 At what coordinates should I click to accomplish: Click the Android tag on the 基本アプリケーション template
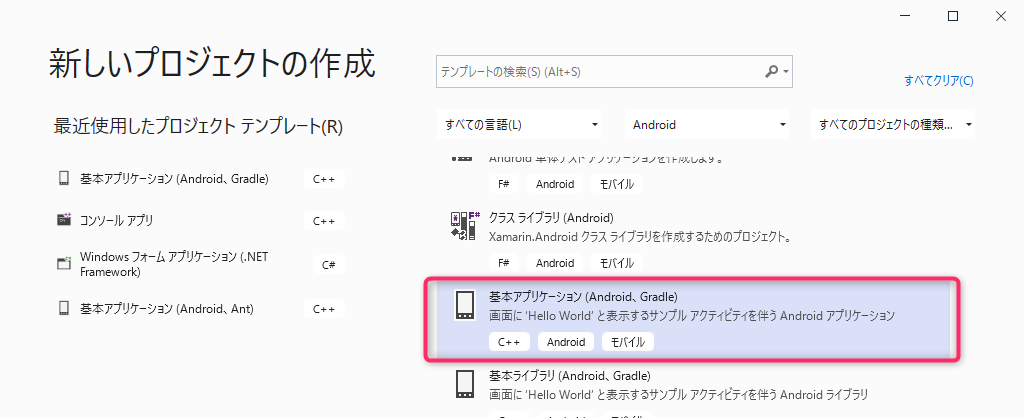pyautogui.click(x=566, y=342)
